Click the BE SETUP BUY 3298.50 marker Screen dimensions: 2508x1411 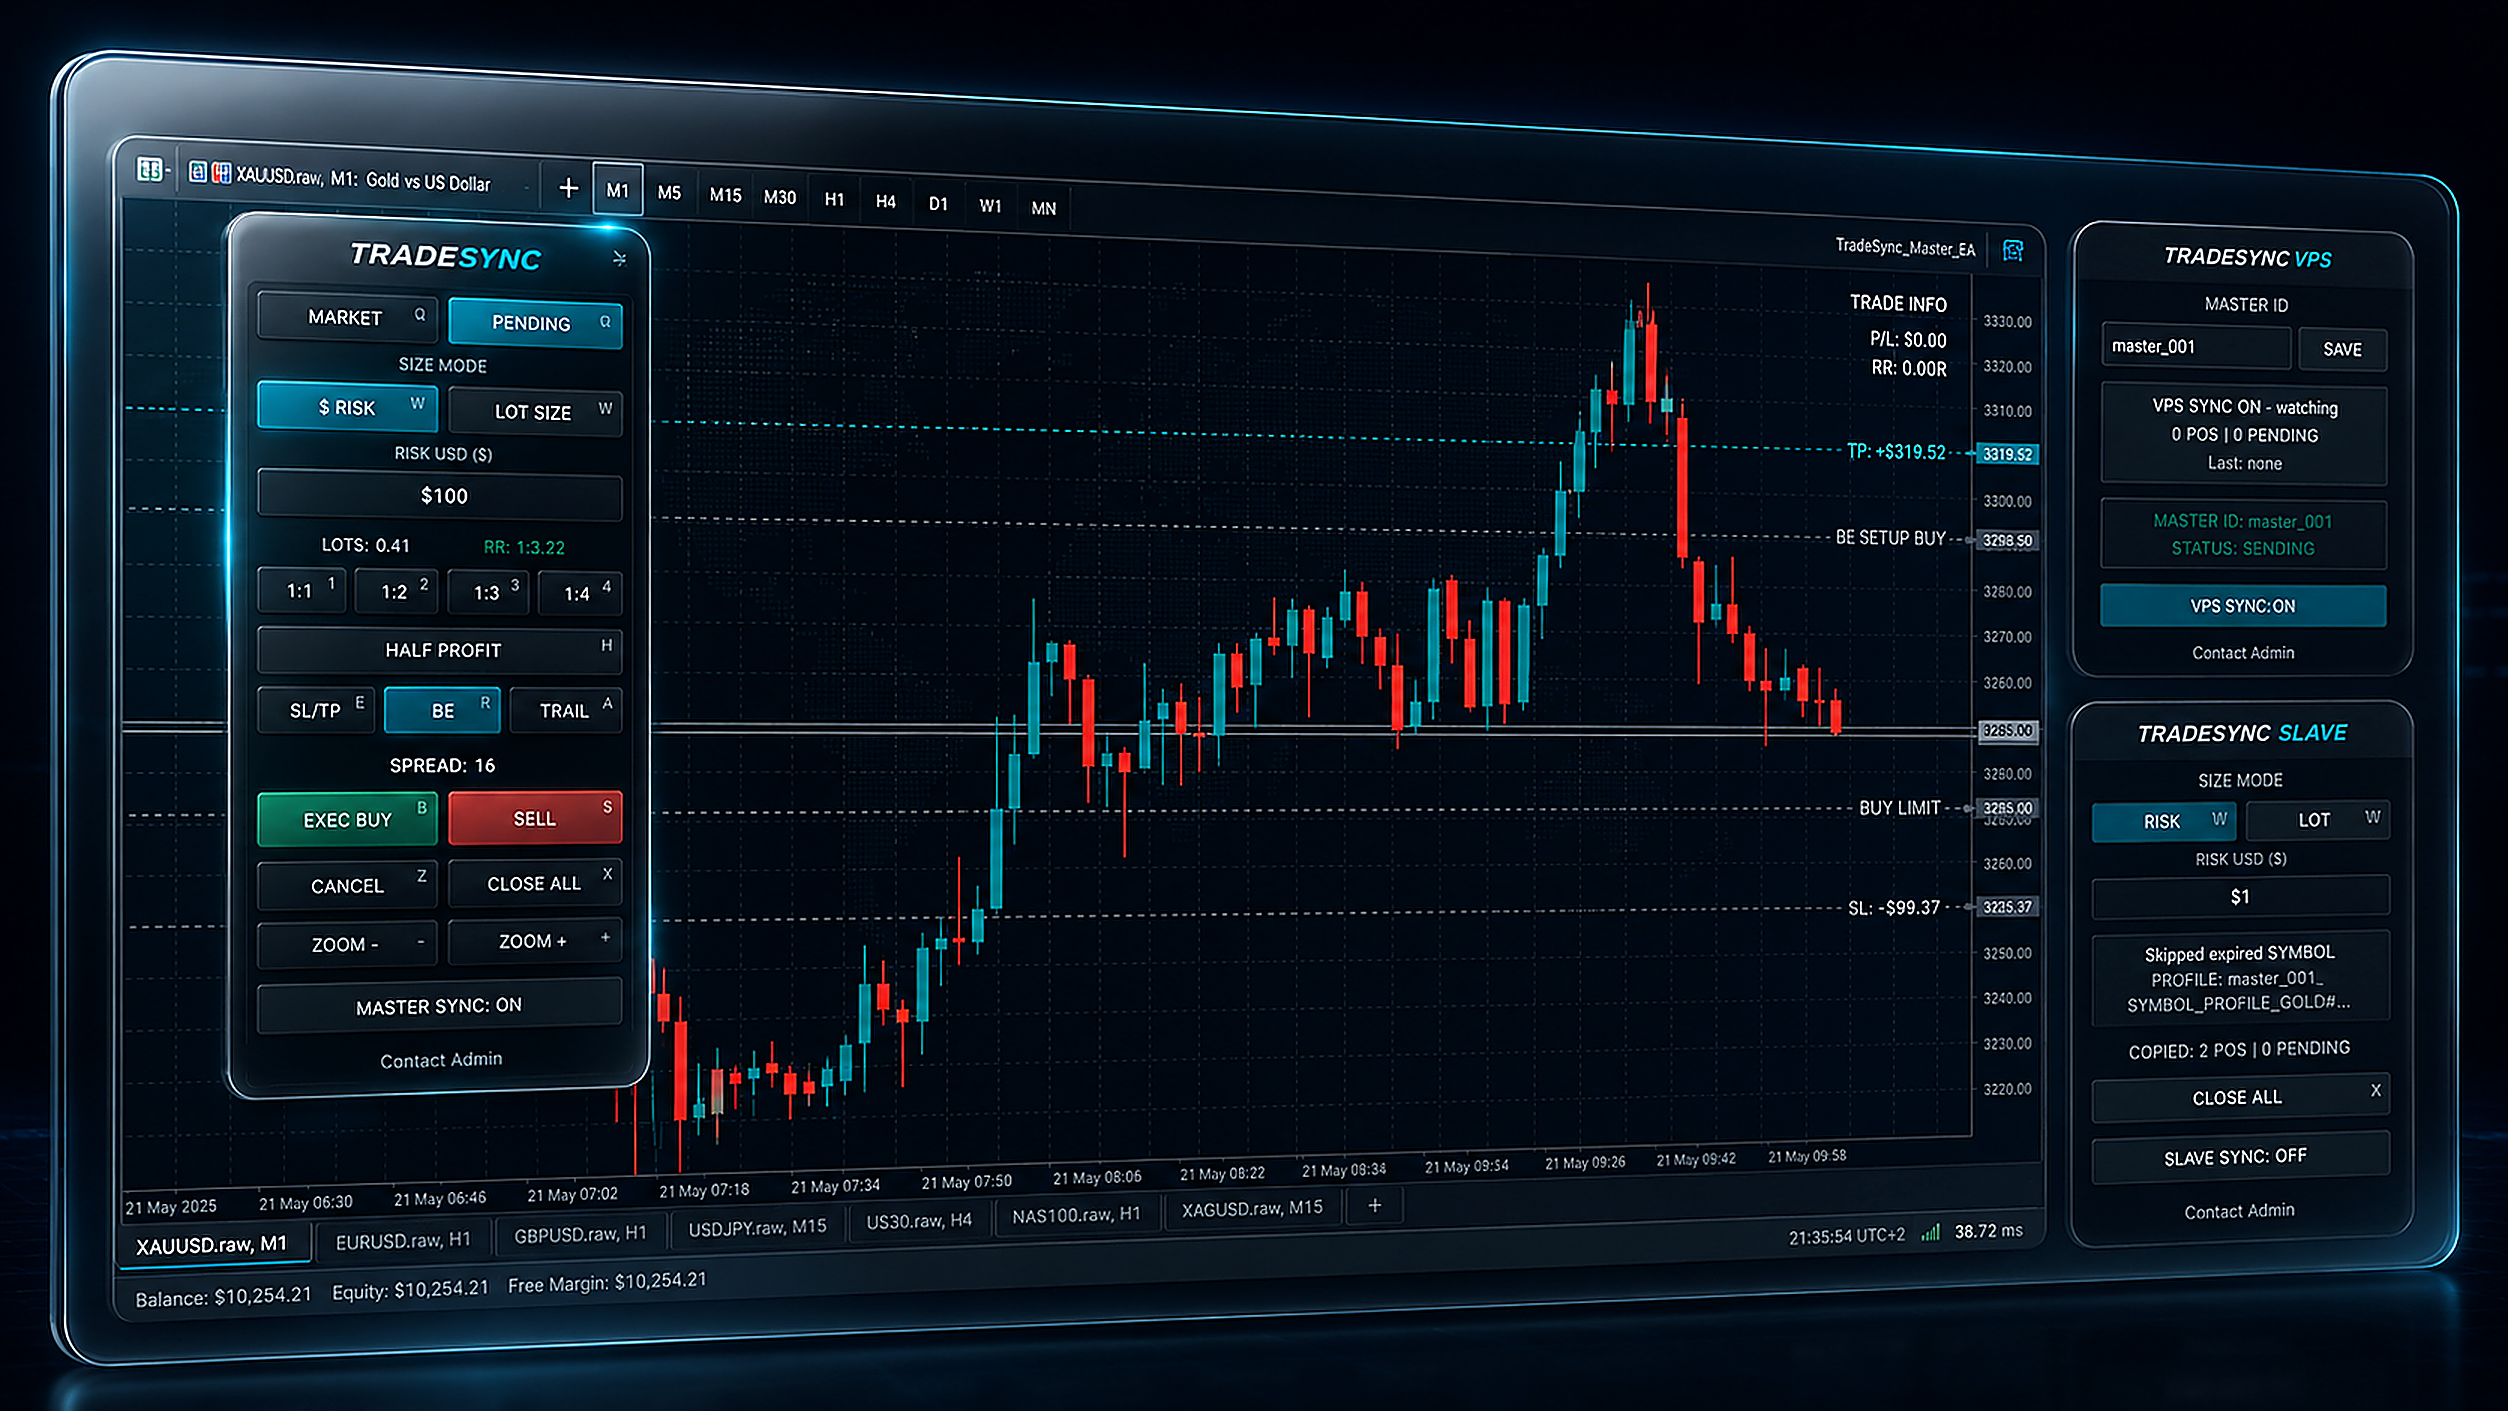tap(2008, 540)
